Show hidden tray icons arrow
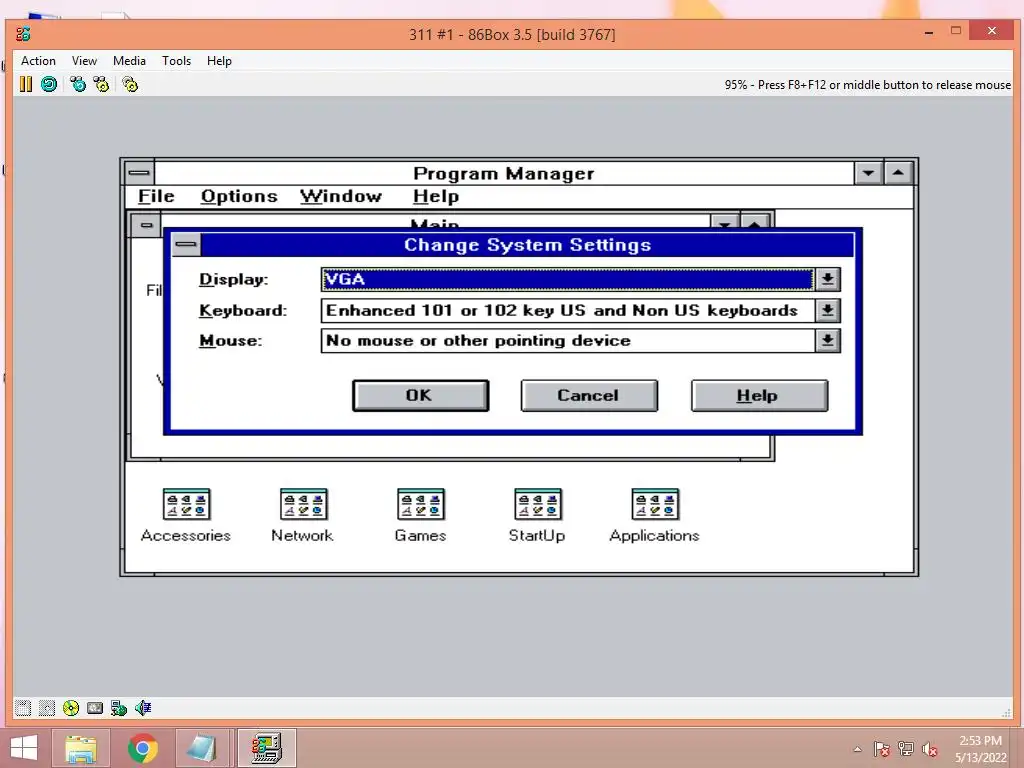The image size is (1024, 768). click(x=857, y=749)
